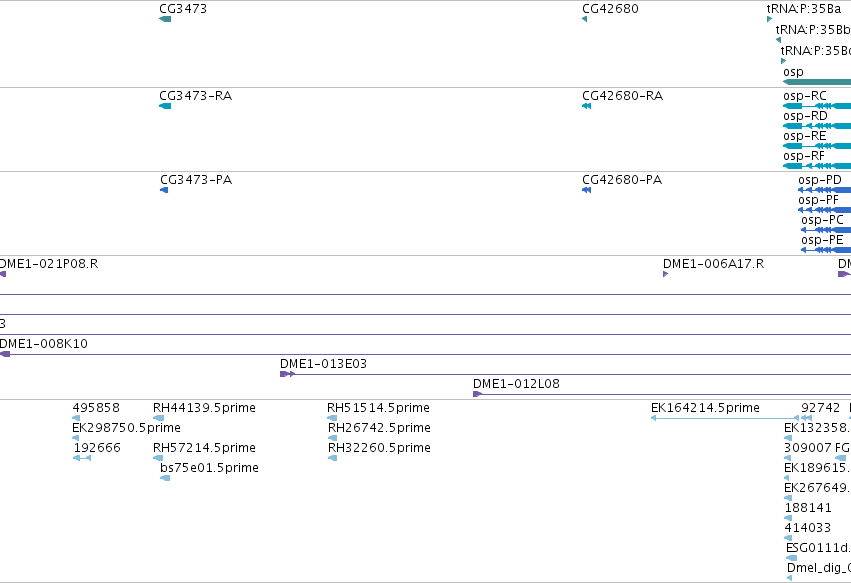Select the DME1-006A17.R marker glyph
851x583 pixels.
pyautogui.click(x=665, y=274)
